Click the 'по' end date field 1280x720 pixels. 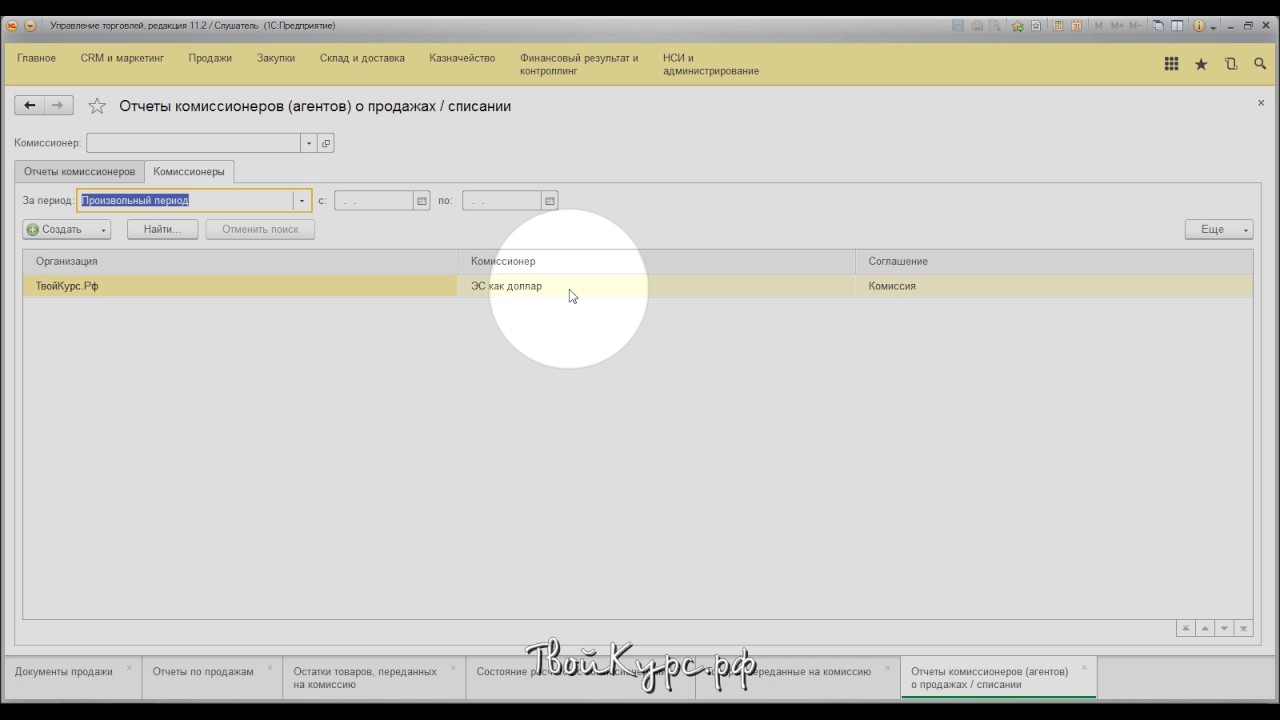(502, 201)
